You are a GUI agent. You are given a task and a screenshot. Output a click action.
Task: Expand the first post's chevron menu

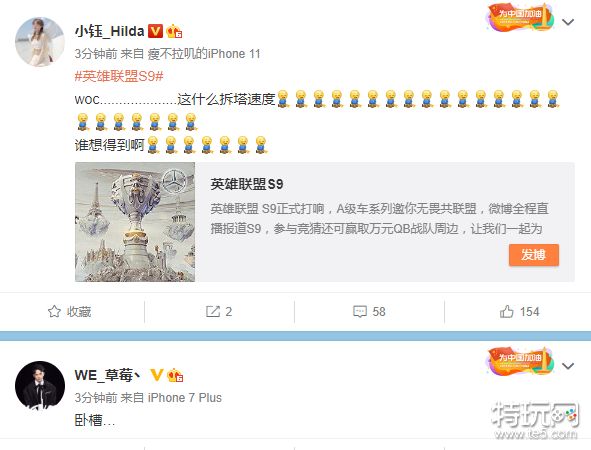pos(568,22)
